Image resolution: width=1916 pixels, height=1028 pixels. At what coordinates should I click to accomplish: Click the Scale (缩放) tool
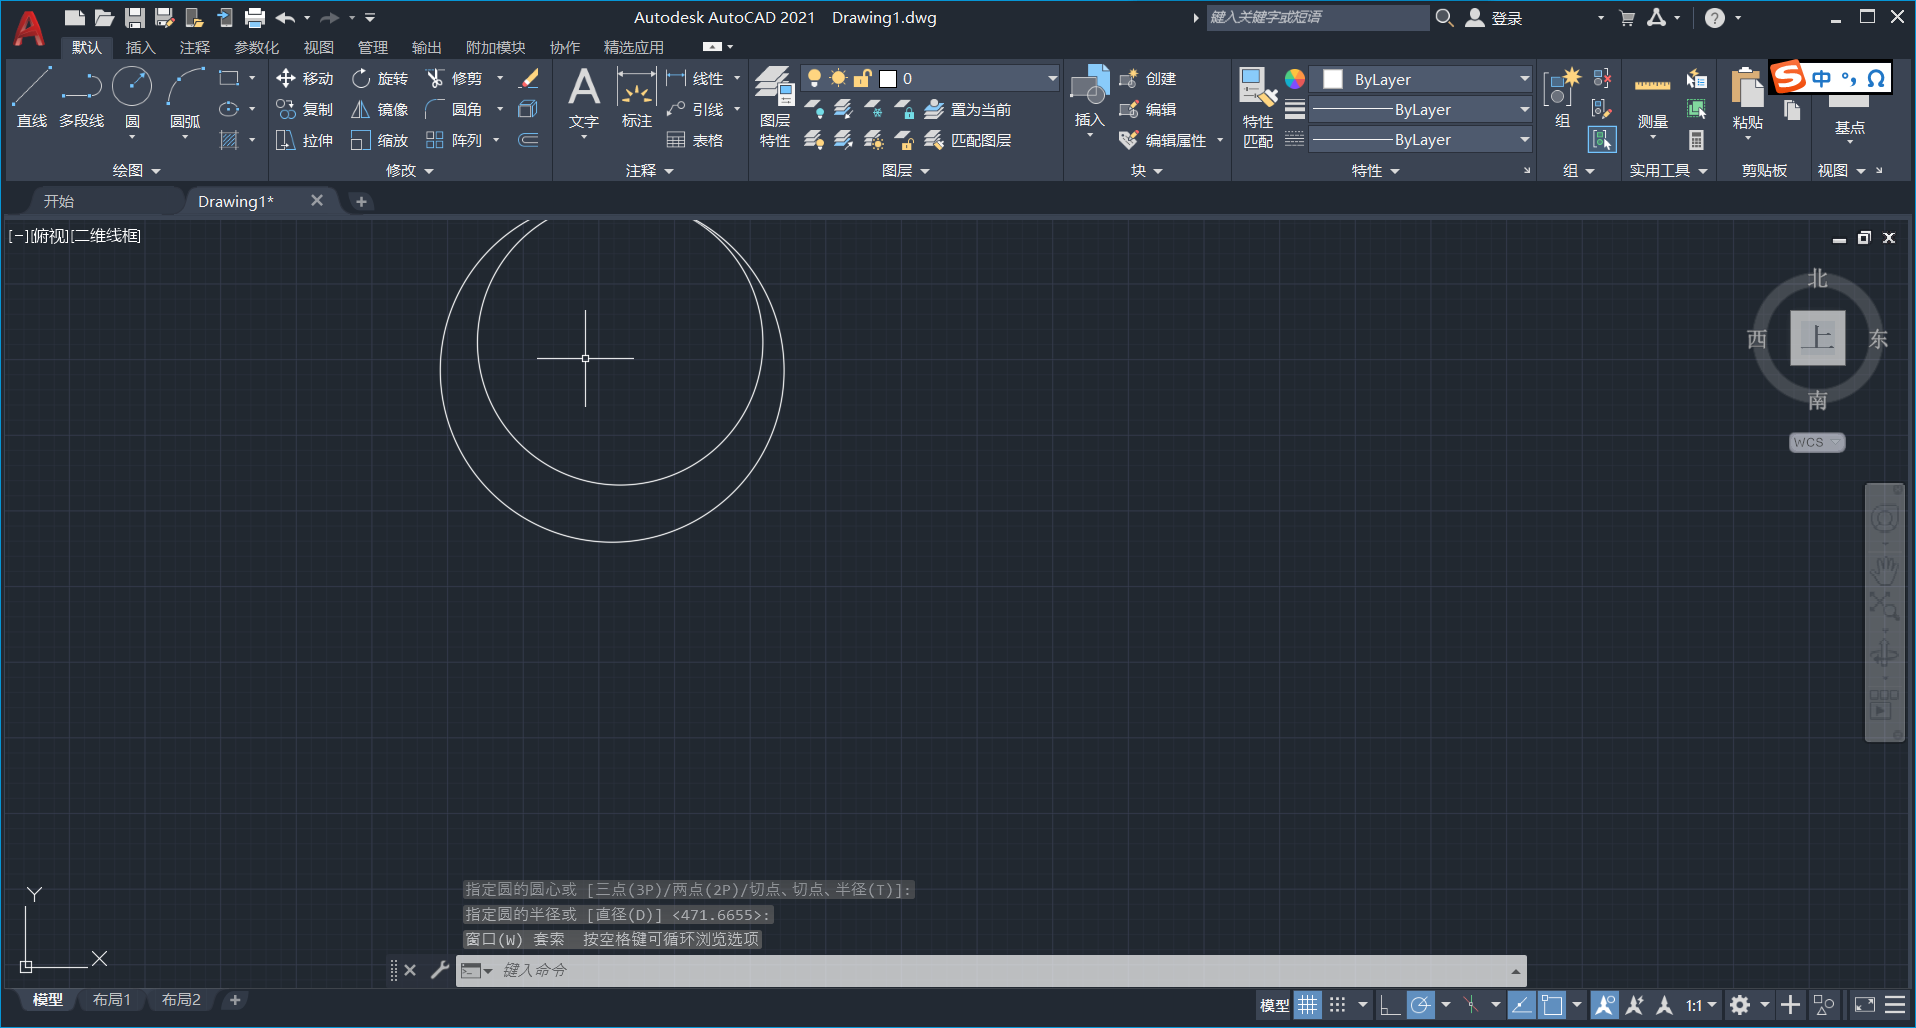380,140
